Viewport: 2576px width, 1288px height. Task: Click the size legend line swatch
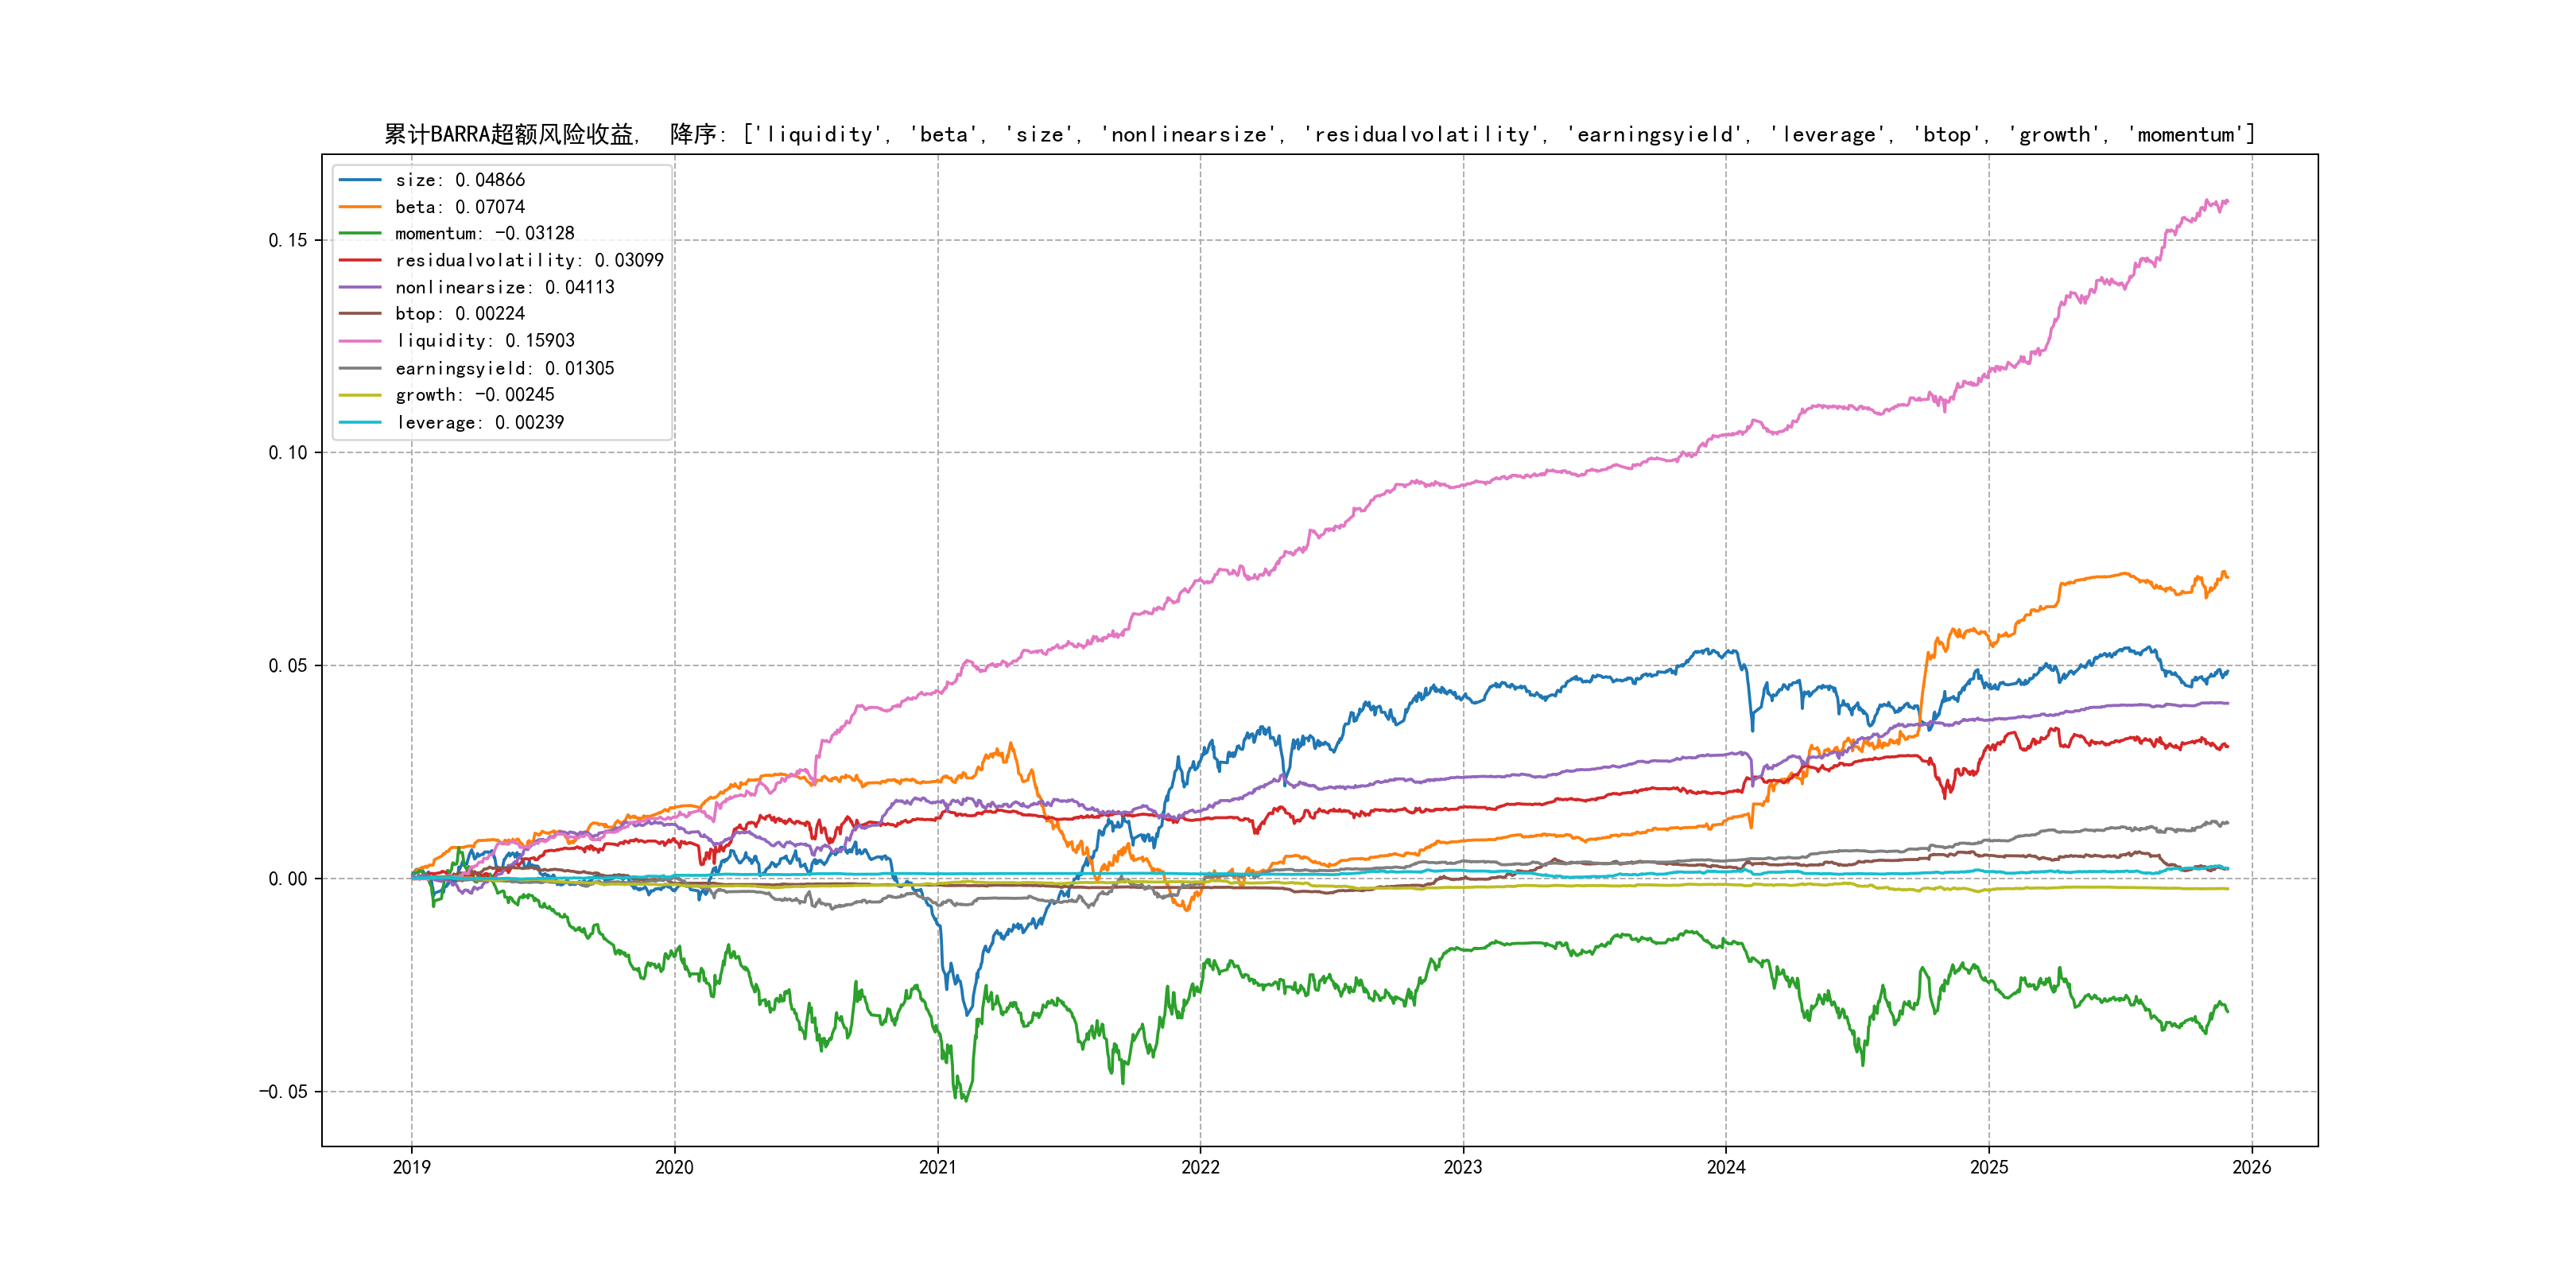point(360,180)
